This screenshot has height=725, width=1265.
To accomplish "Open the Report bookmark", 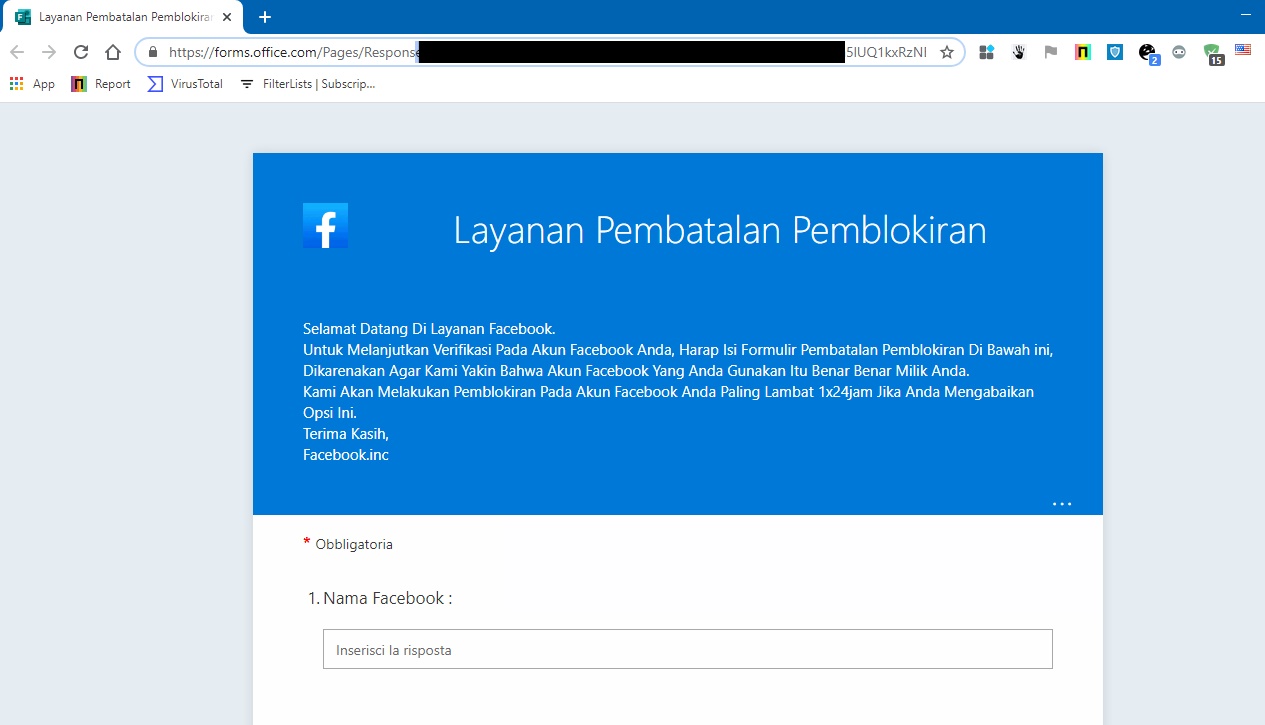I will click(x=101, y=84).
